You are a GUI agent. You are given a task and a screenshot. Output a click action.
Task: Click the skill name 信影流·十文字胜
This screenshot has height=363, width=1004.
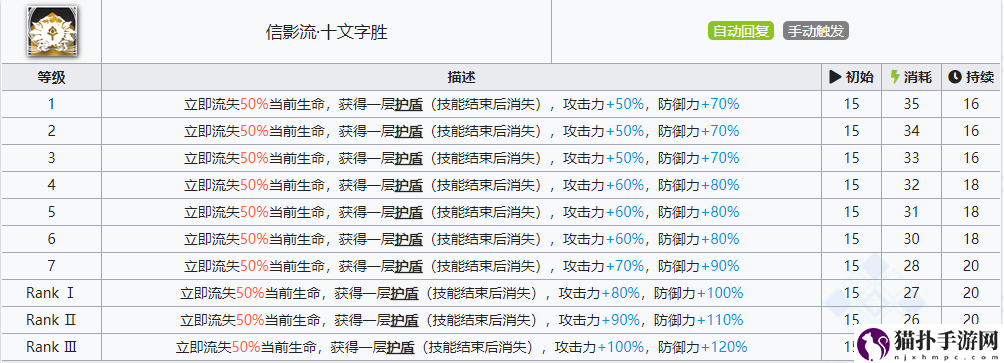[x=327, y=32]
